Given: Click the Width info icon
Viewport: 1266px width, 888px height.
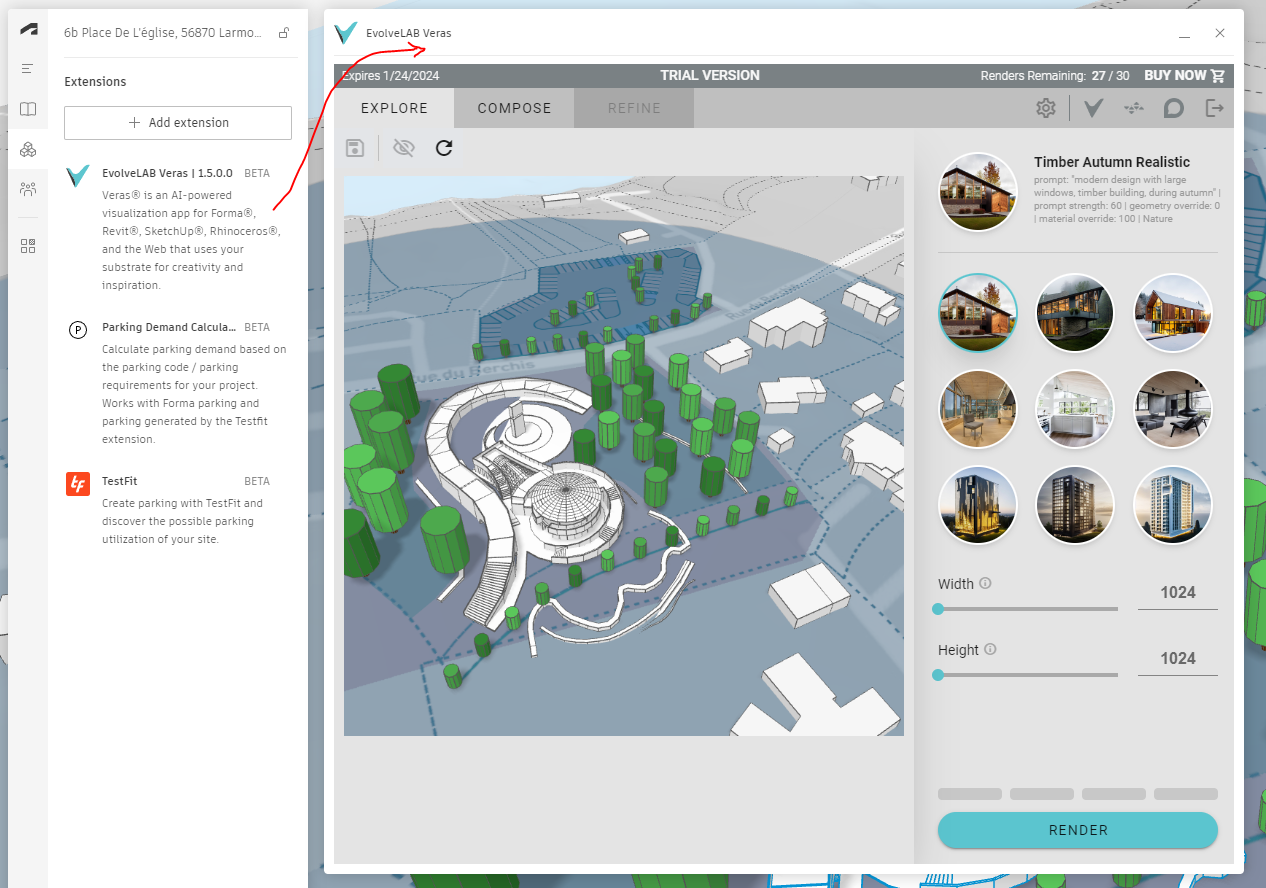Looking at the screenshot, I should click(985, 583).
